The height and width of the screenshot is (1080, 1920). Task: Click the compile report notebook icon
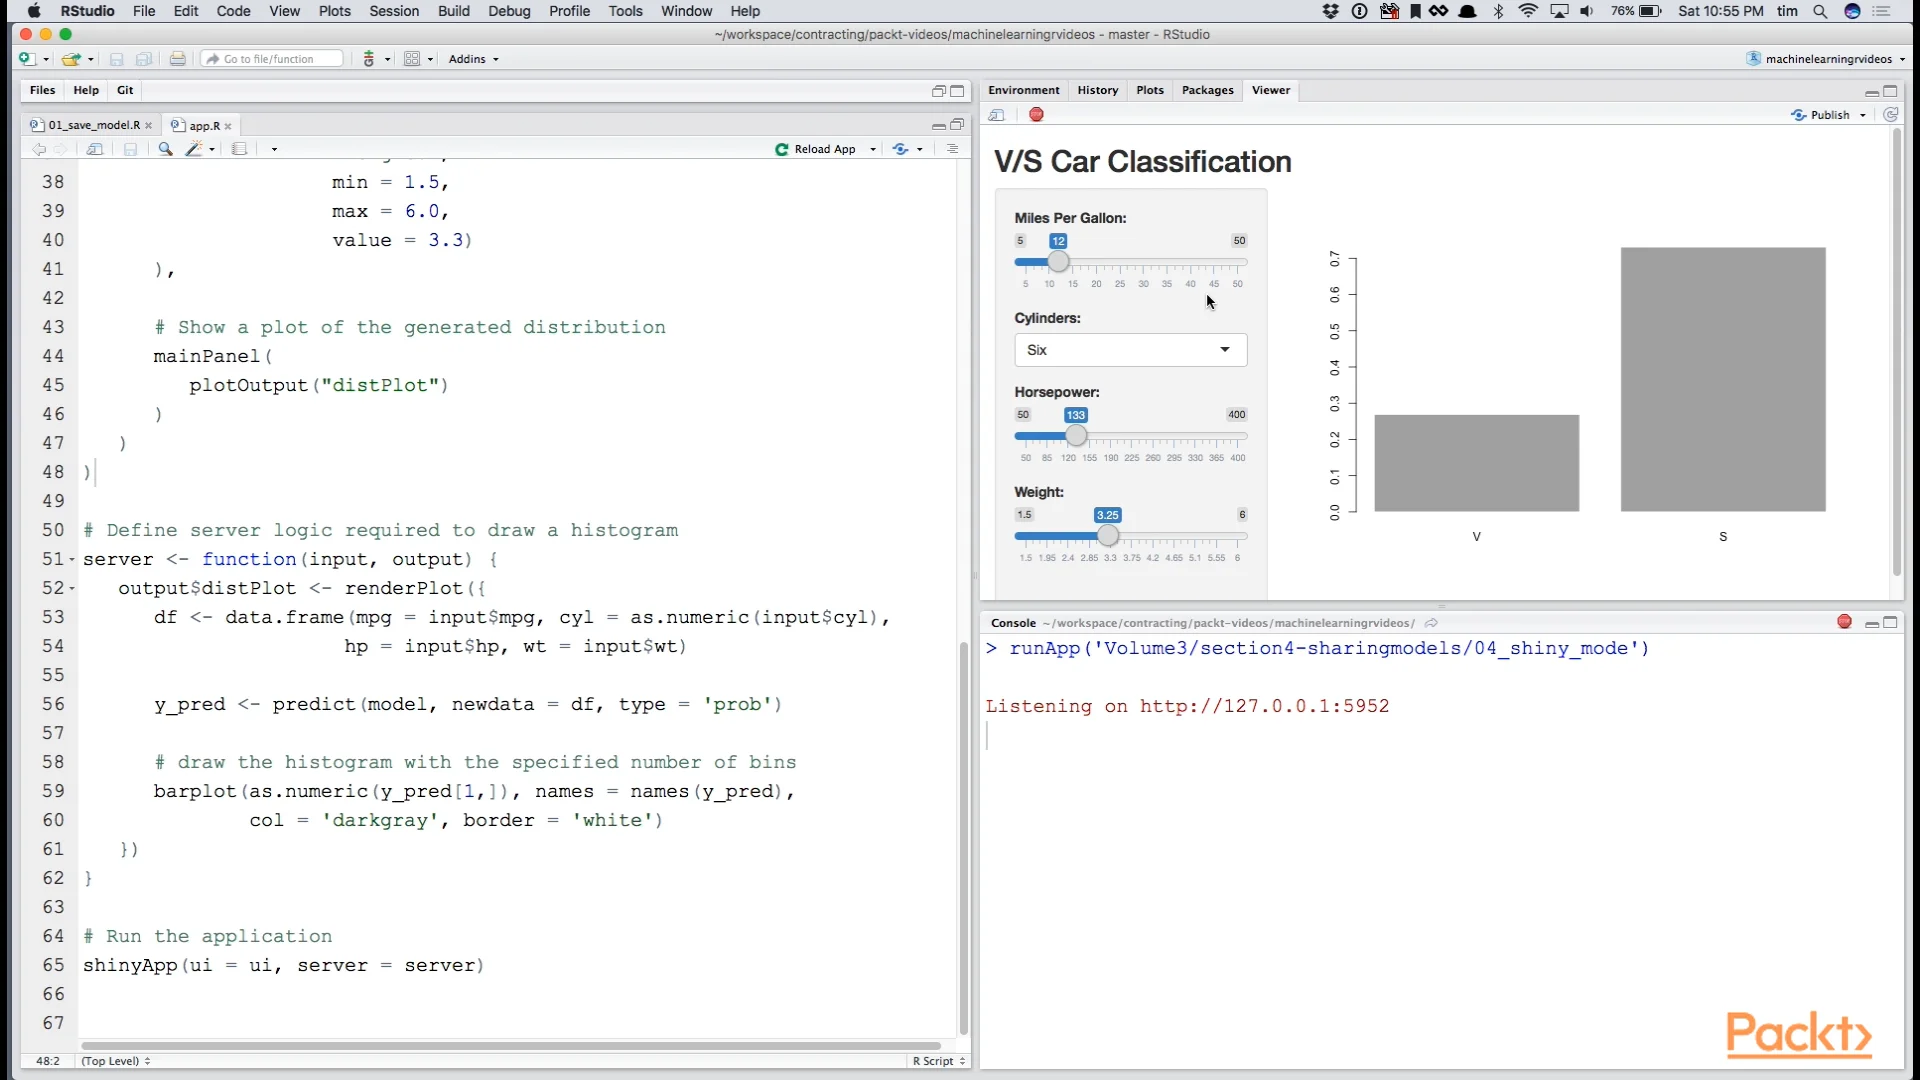click(239, 149)
